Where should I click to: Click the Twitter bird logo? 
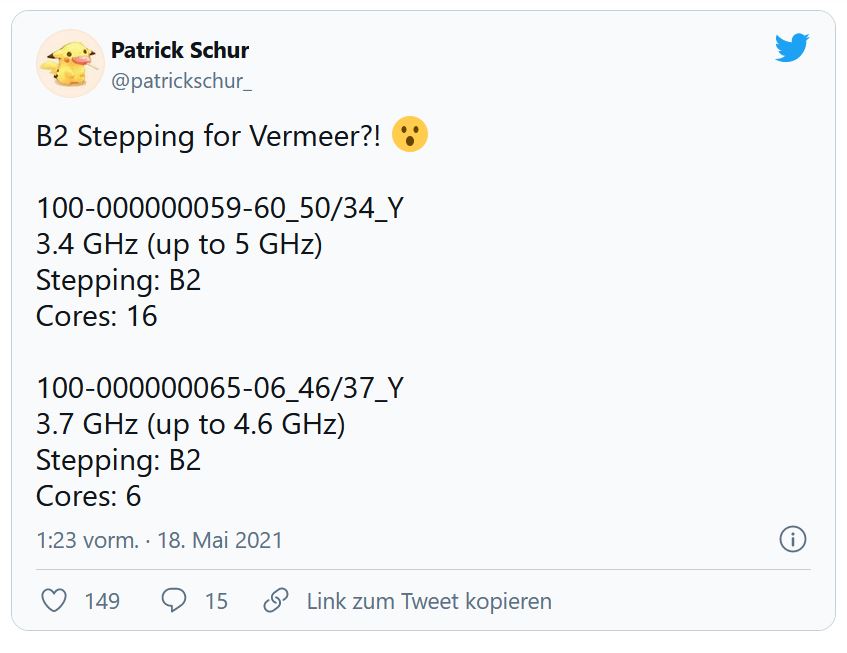point(792,48)
